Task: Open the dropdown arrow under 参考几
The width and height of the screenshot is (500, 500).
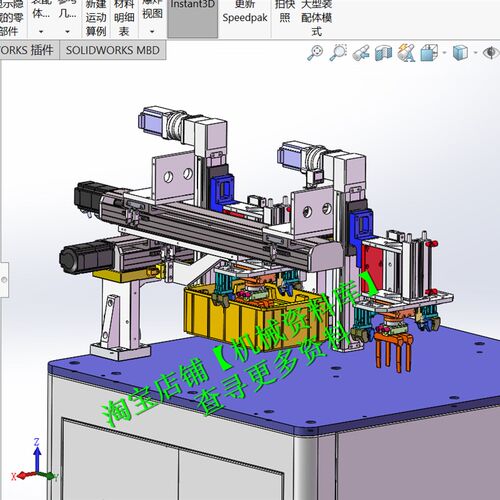Action: 67,32
